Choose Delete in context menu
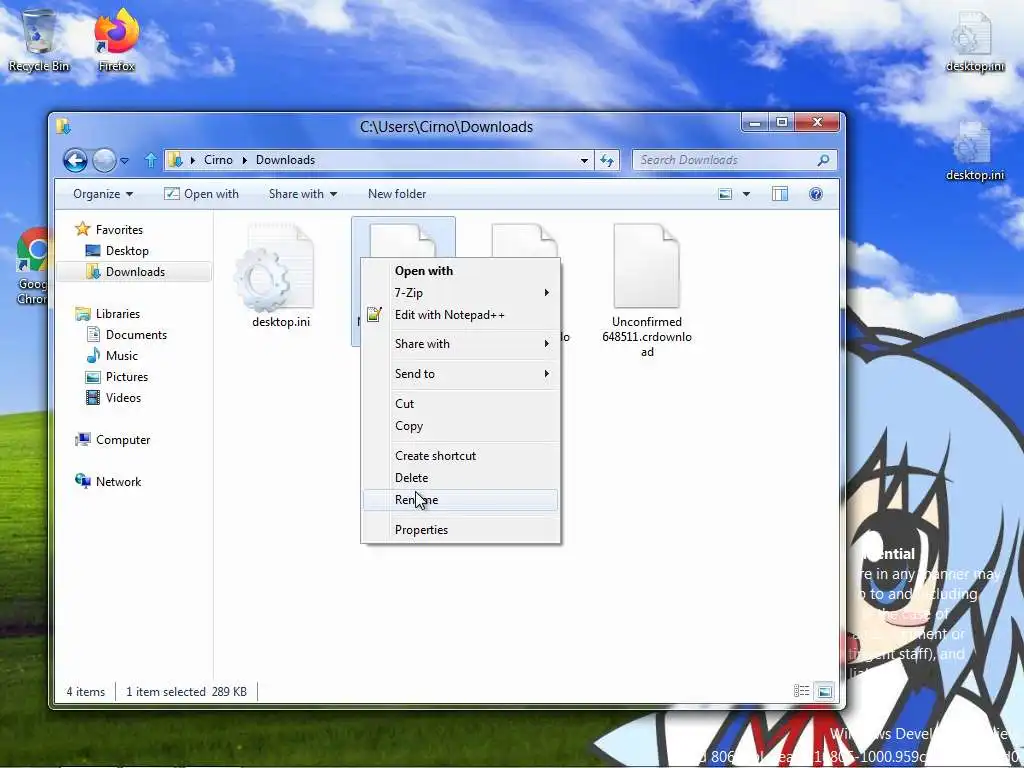Screen dimensions: 1024x768 coord(460,478)
